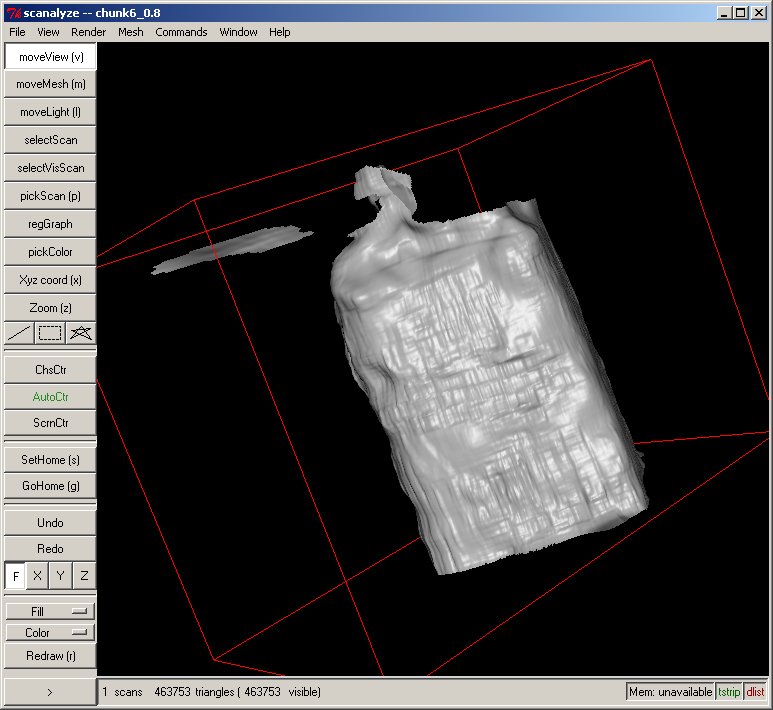Expand the toolbar with the > arrow
Image resolution: width=773 pixels, height=710 pixels.
tap(50, 691)
